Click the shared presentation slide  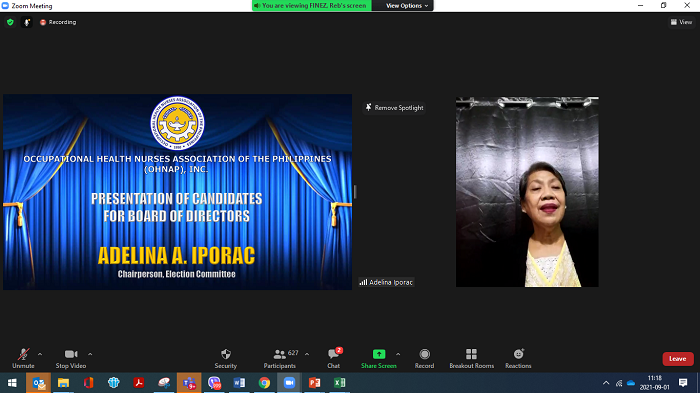[x=177, y=192]
